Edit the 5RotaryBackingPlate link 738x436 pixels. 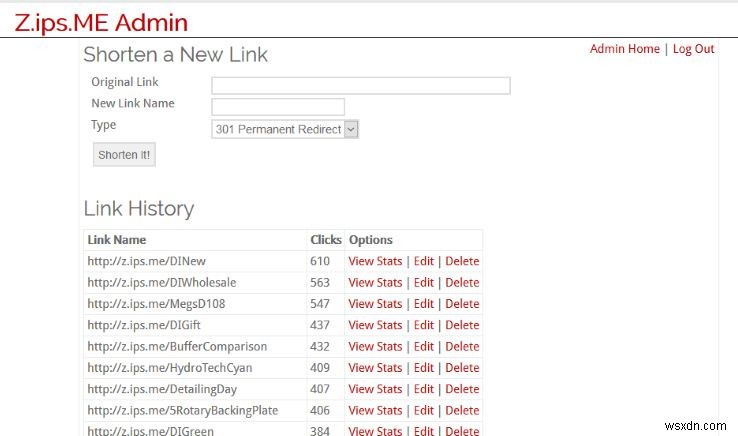coord(424,410)
